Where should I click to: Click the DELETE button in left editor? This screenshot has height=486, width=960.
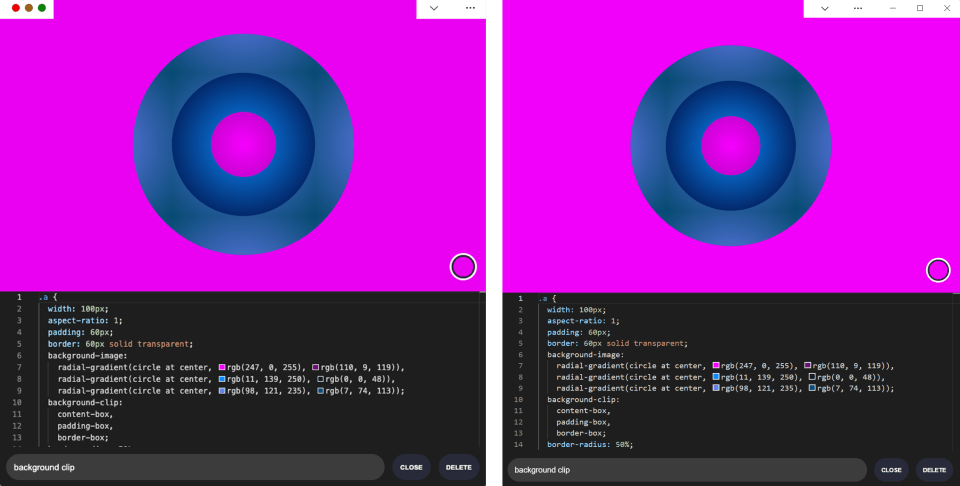coord(458,467)
